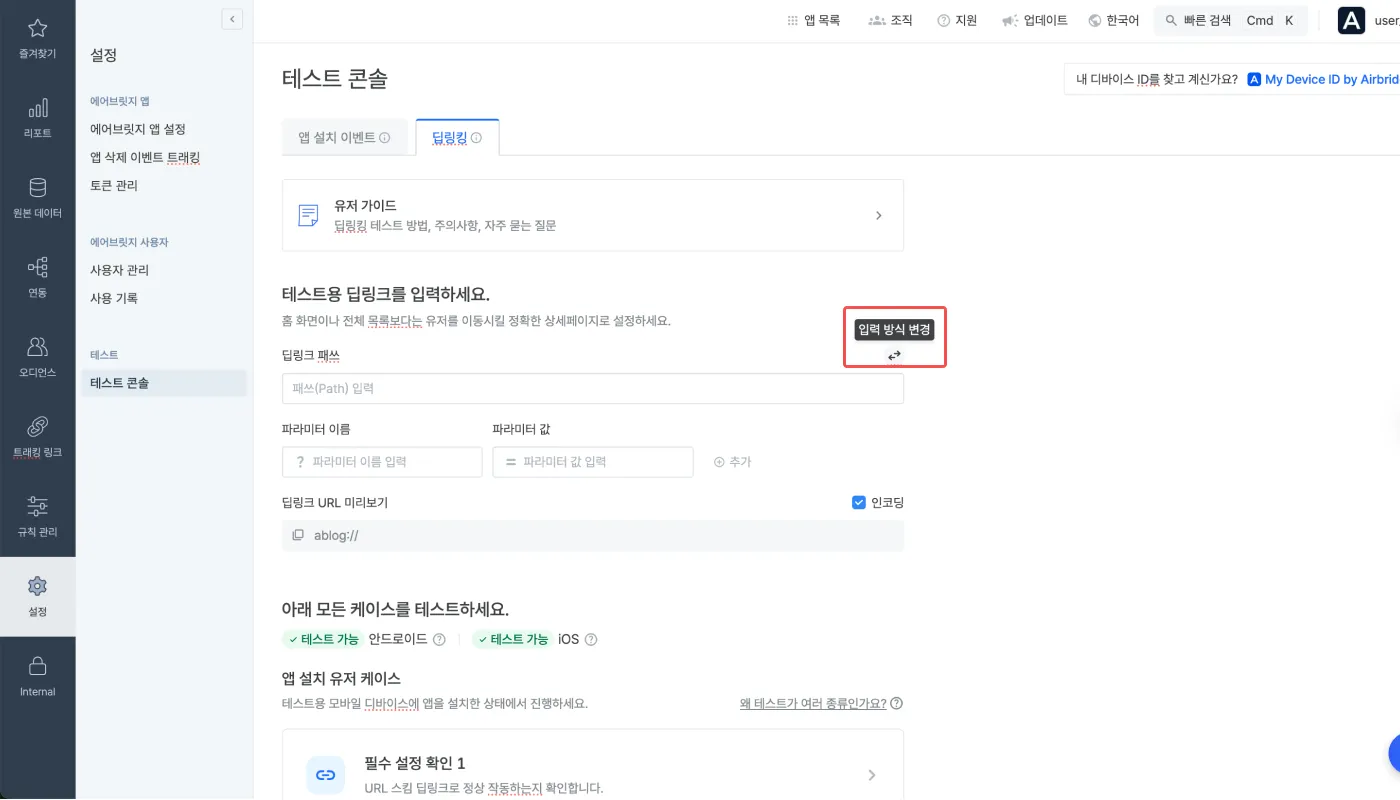This screenshot has height=800, width=1400.
Task: Click the 파라미터 값 input field
Action: [593, 462]
